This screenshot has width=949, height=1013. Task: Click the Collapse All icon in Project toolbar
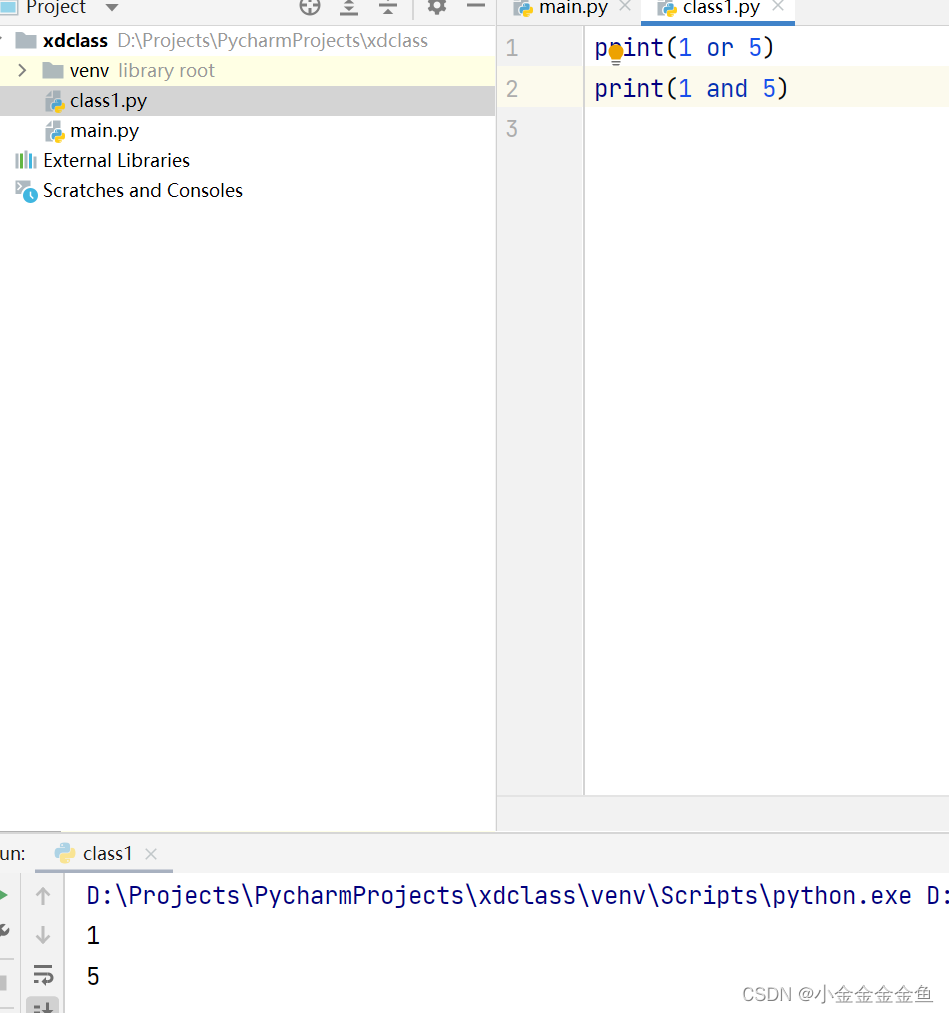click(x=388, y=7)
